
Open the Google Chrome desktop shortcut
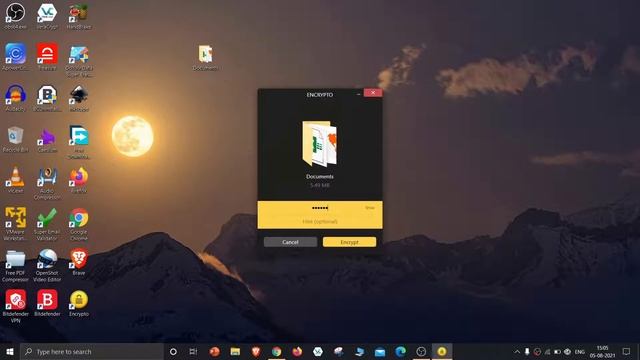pyautogui.click(x=79, y=224)
